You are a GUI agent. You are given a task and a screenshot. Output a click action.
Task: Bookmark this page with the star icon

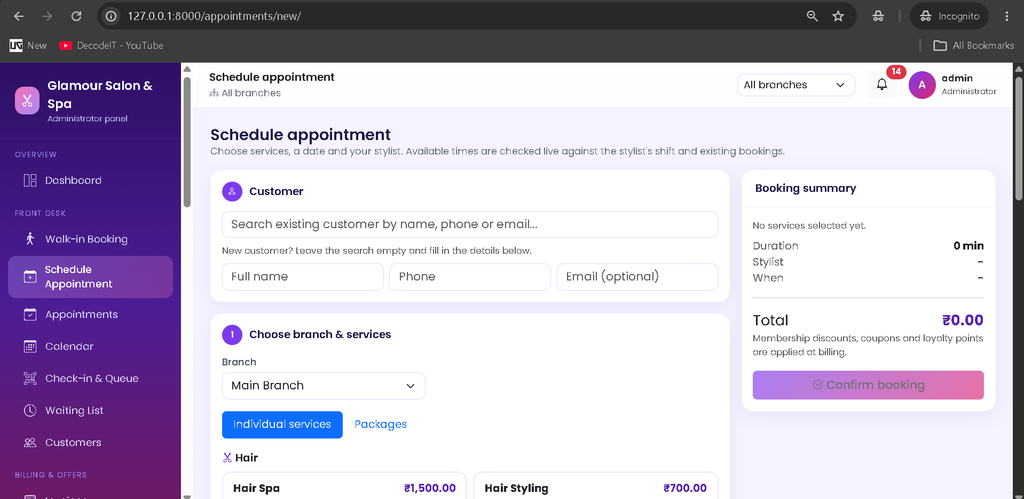[839, 16]
